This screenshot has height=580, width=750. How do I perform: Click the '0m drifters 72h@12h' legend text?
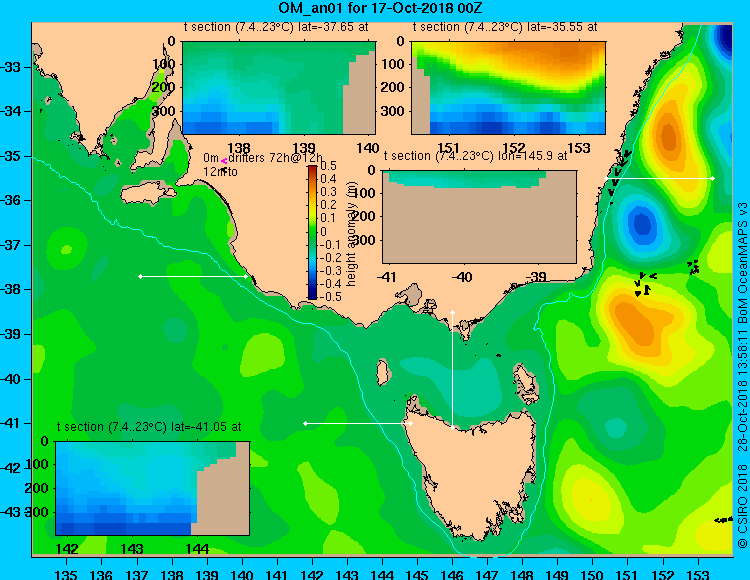click(x=263, y=158)
